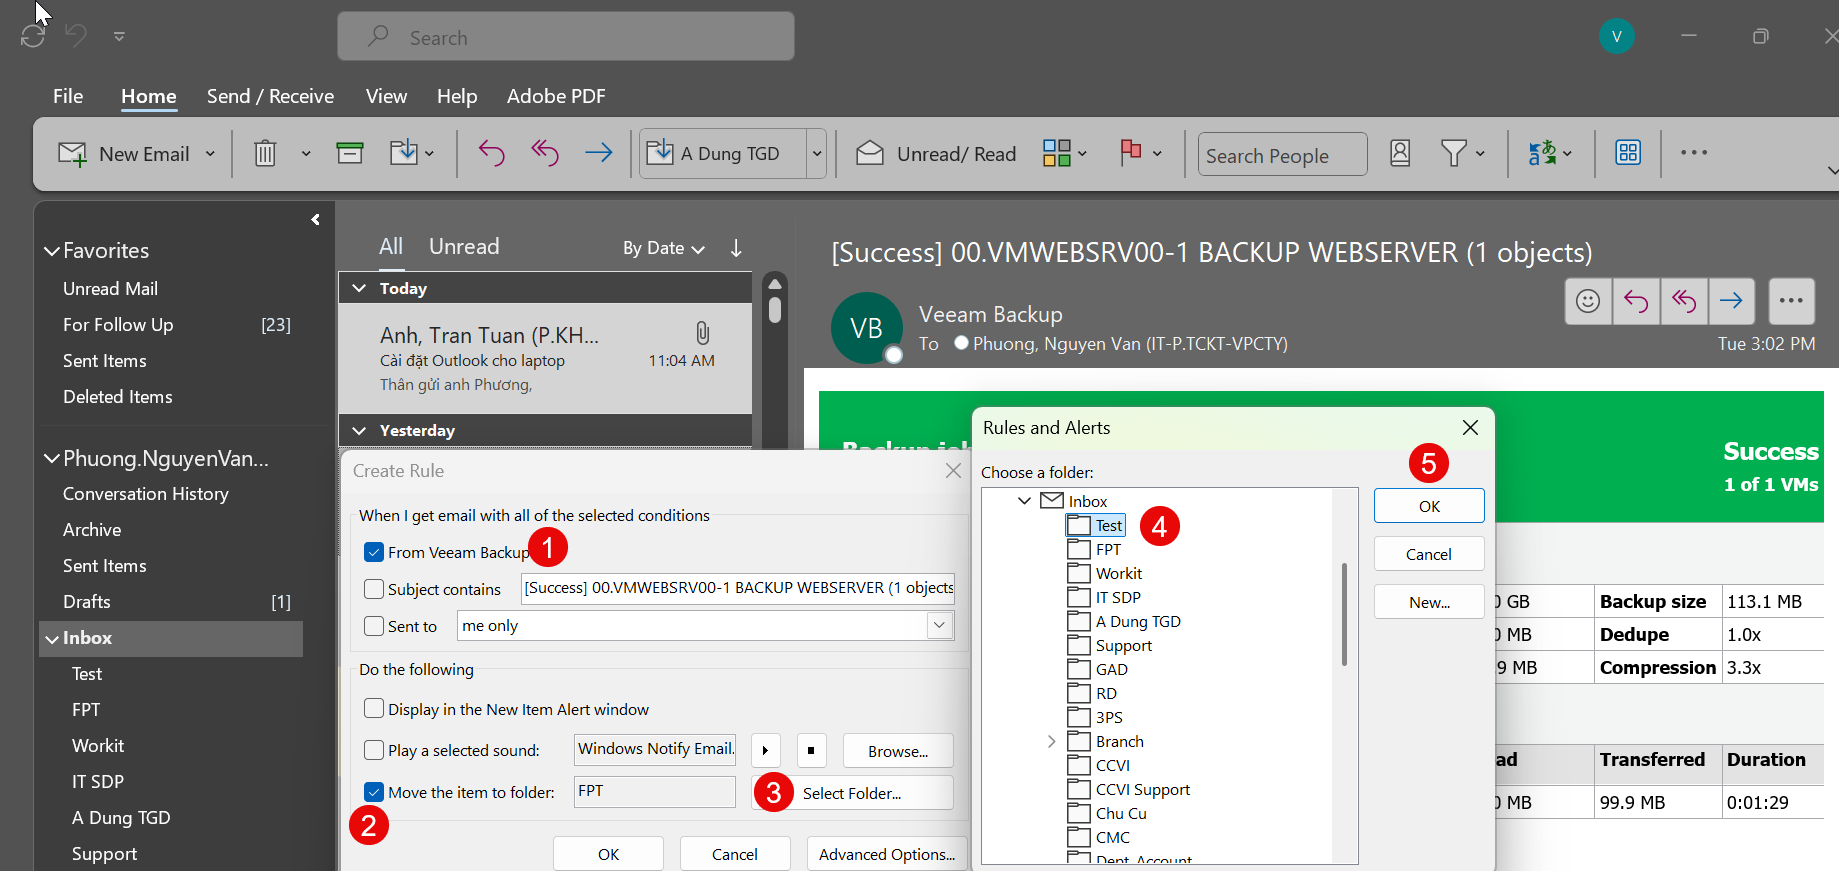Viewport: 1839px width, 871px height.
Task: Click the emoji reaction button on email
Action: (1587, 301)
